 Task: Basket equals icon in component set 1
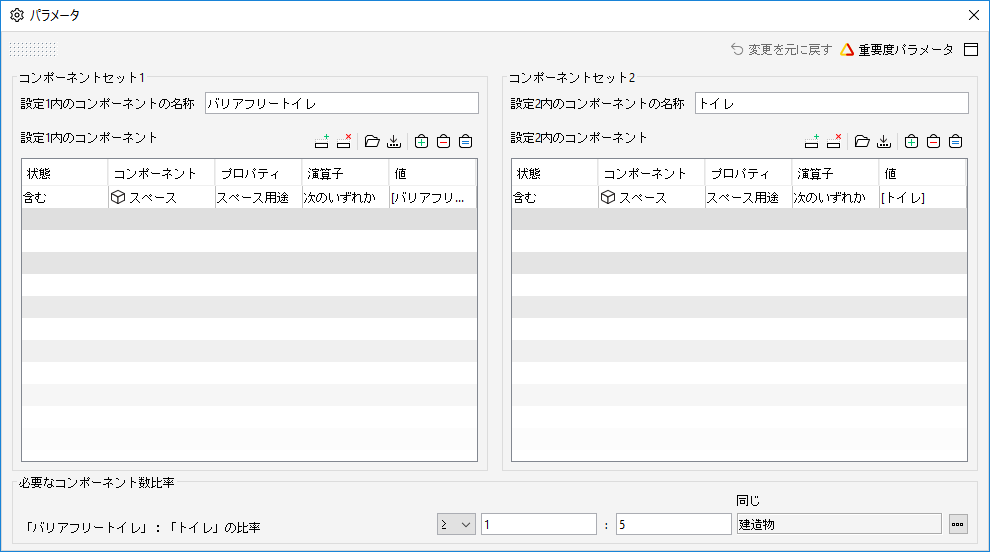[x=466, y=141]
